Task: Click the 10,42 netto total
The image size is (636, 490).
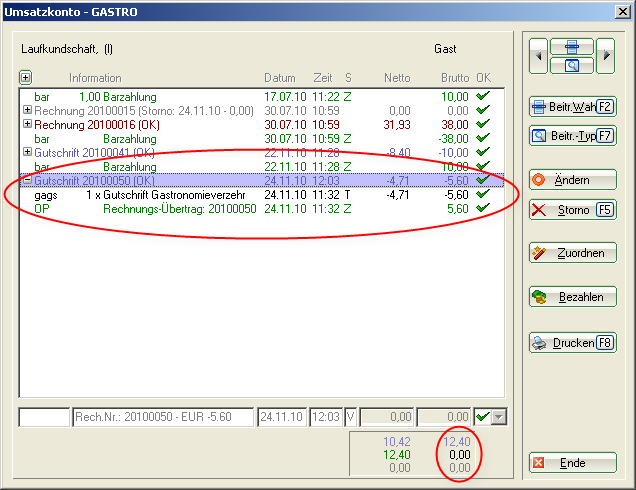Action: [397, 441]
